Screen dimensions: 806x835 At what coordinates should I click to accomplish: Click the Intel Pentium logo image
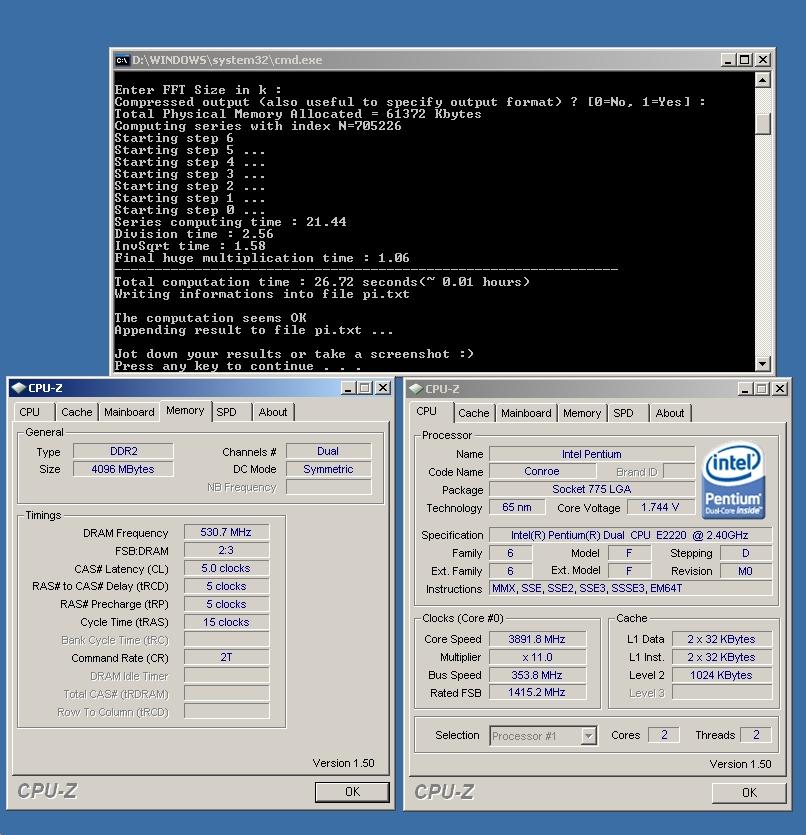[733, 481]
